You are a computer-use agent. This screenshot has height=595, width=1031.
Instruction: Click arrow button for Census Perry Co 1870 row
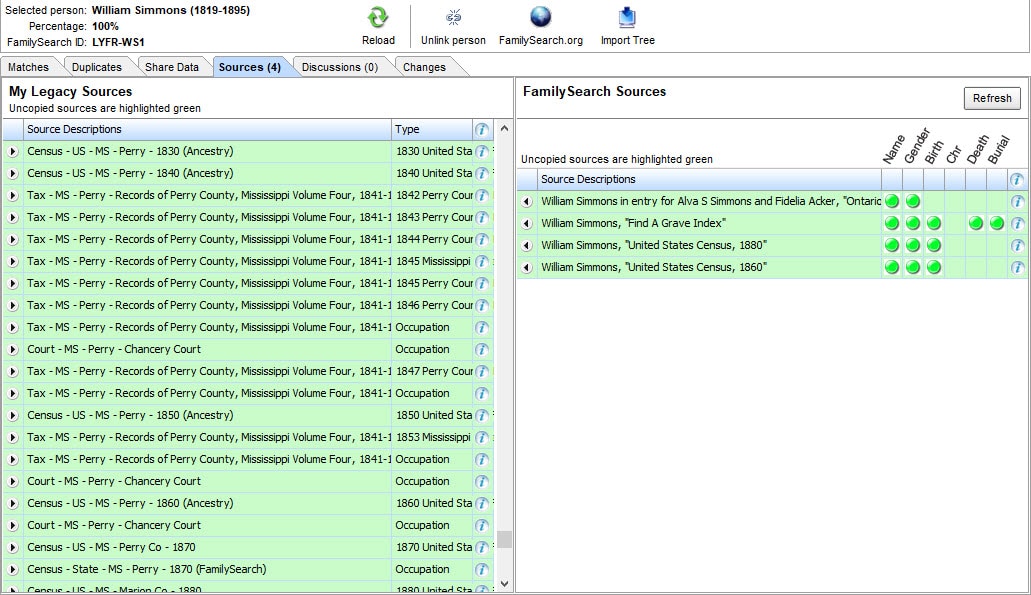[12, 548]
